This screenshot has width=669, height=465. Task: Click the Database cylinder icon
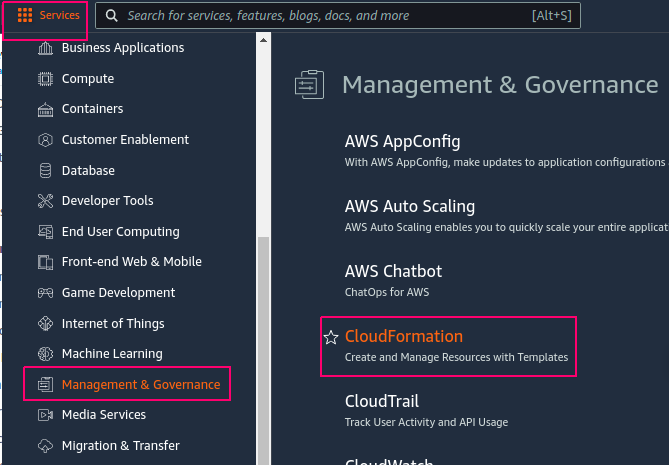(x=45, y=171)
